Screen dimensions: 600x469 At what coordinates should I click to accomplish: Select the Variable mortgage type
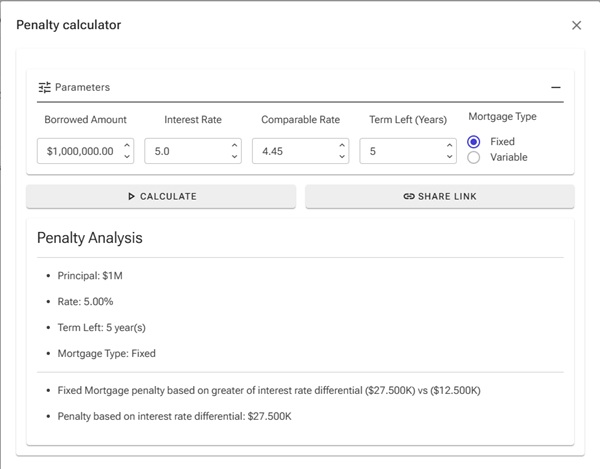[x=474, y=157]
